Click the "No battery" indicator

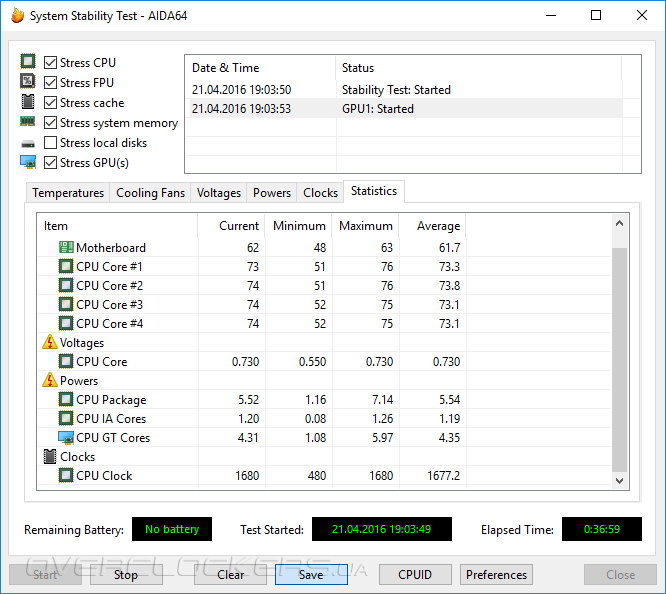click(x=172, y=529)
